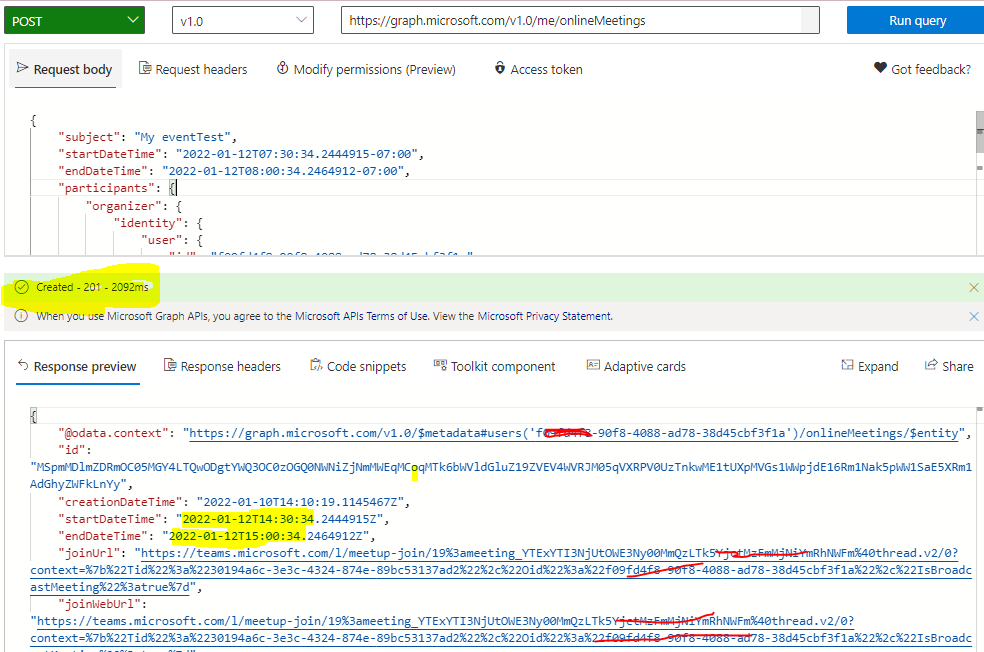Click the "user" line in request body
Image resolution: width=984 pixels, height=652 pixels.
[x=172, y=240]
